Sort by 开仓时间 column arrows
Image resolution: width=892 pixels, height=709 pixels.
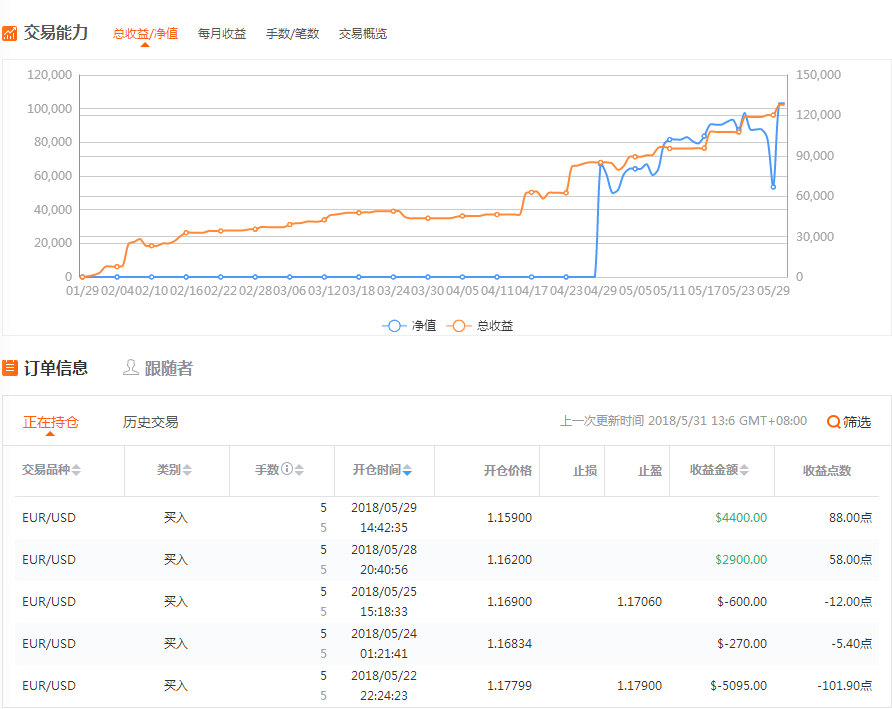tap(407, 470)
